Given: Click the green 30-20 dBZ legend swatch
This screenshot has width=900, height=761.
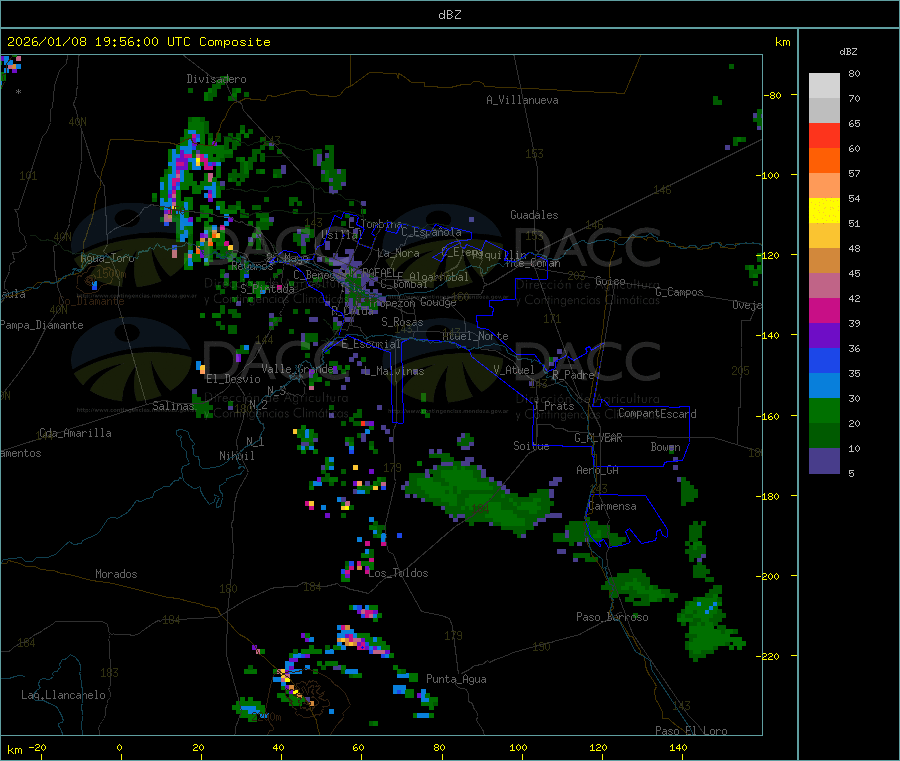Looking at the screenshot, I should 824,410.
